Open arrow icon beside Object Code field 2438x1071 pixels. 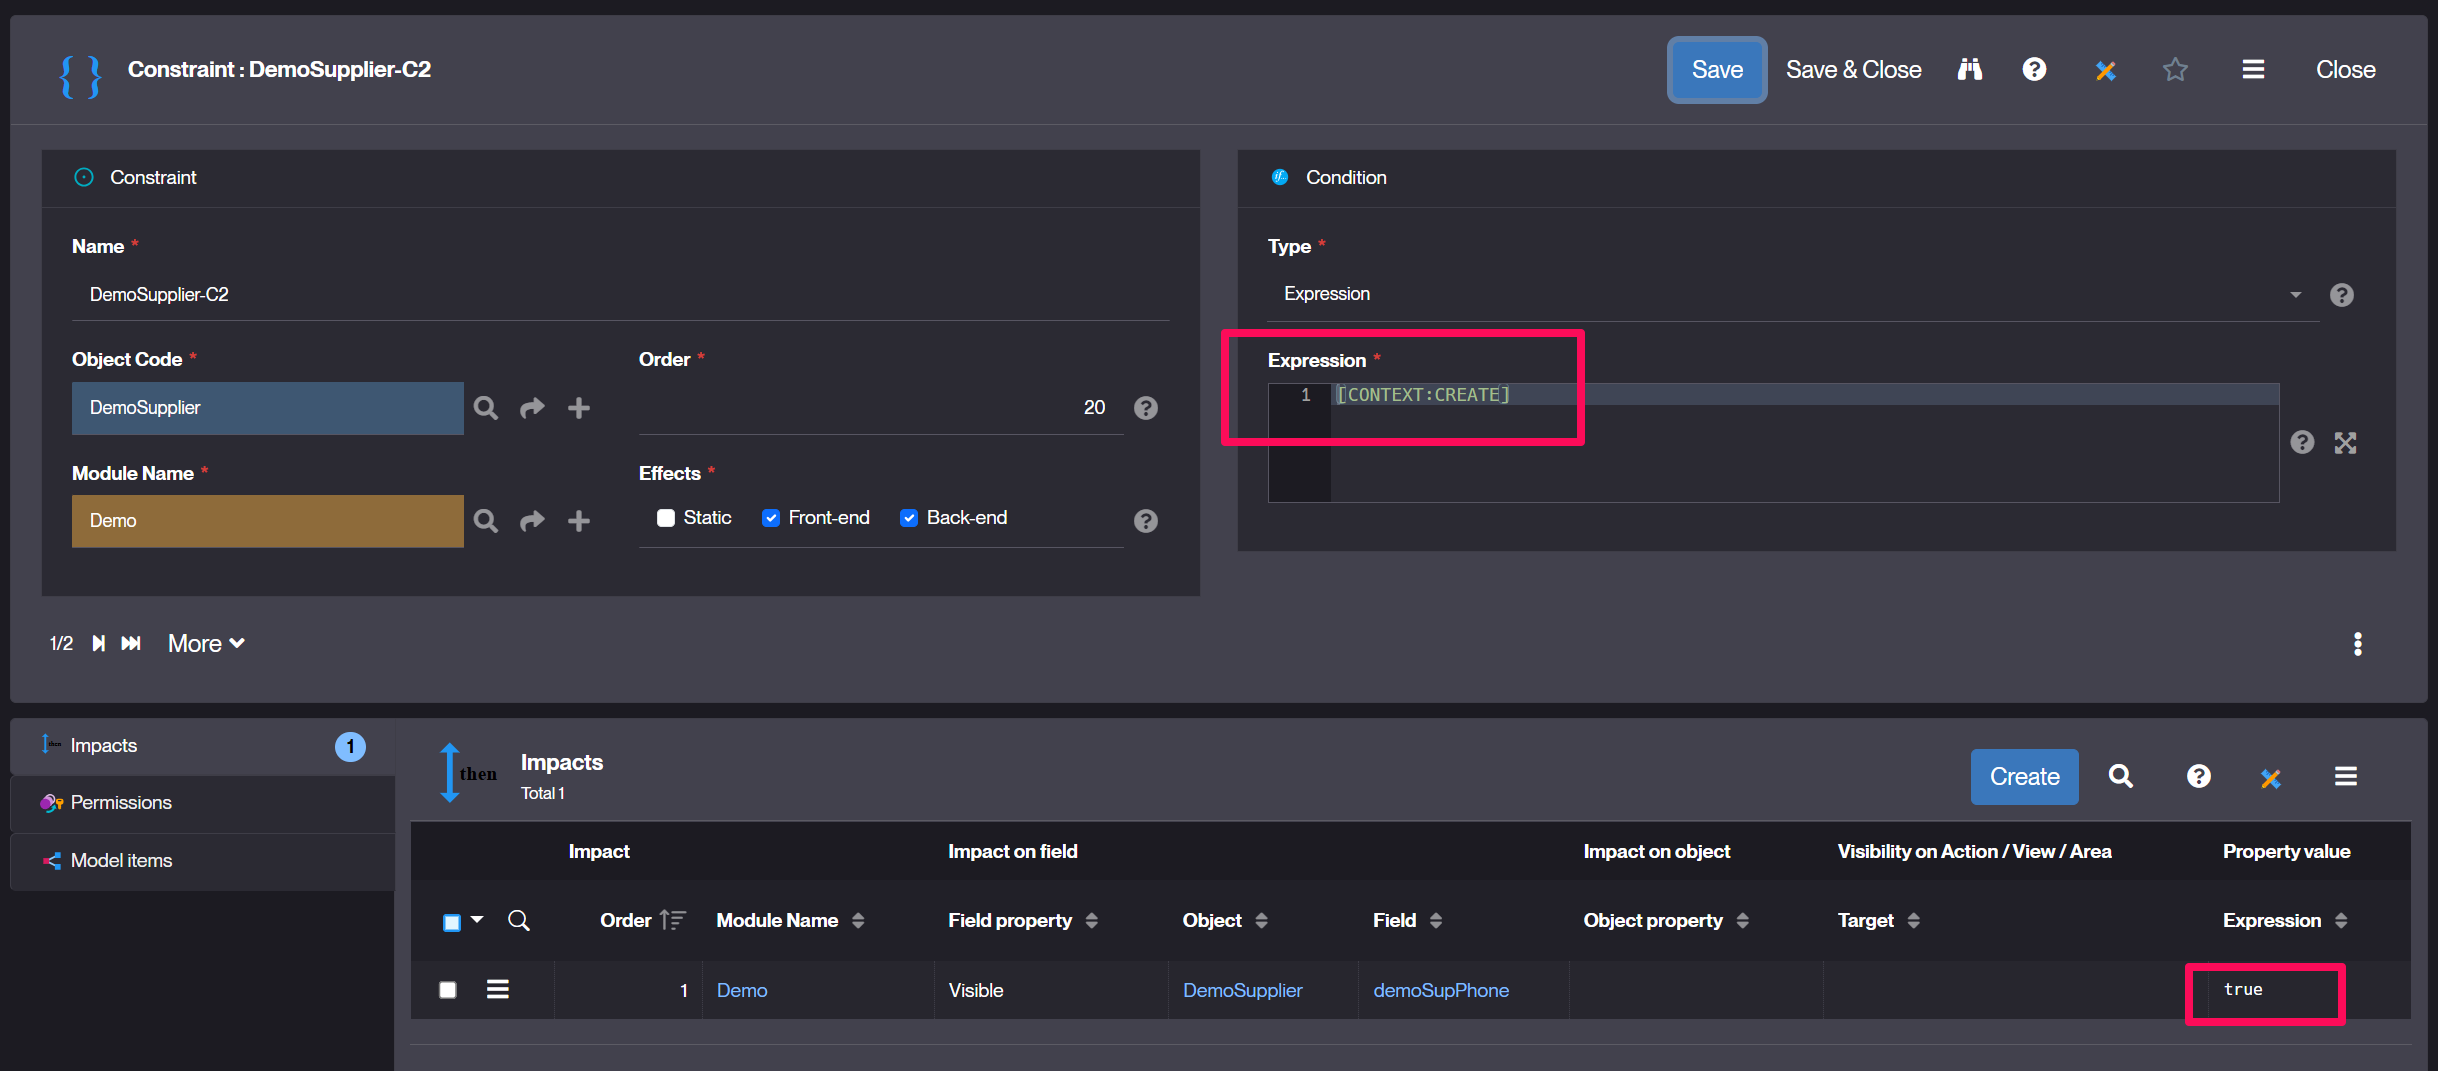(x=532, y=408)
